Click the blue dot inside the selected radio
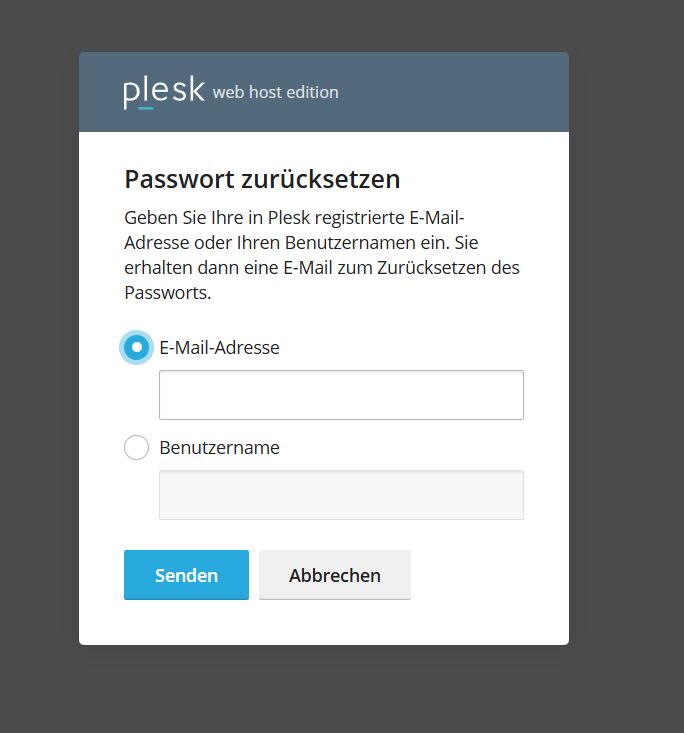 pos(137,347)
